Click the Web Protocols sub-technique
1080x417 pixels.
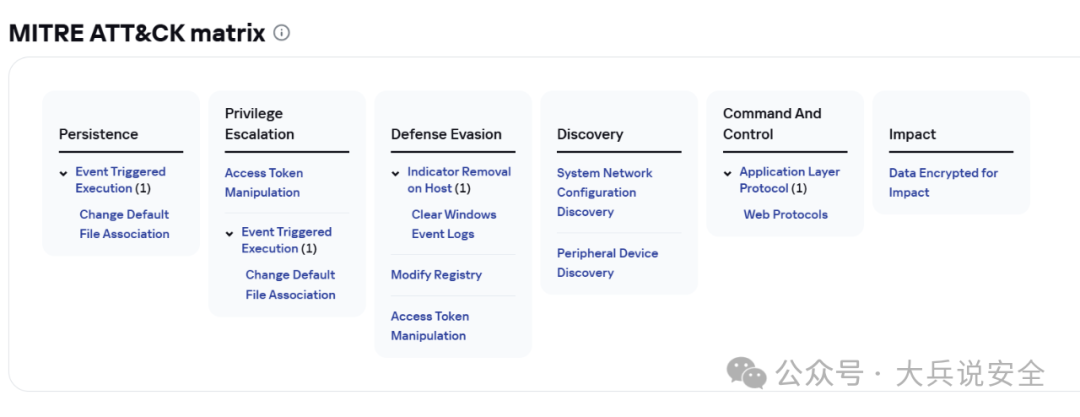(x=785, y=214)
